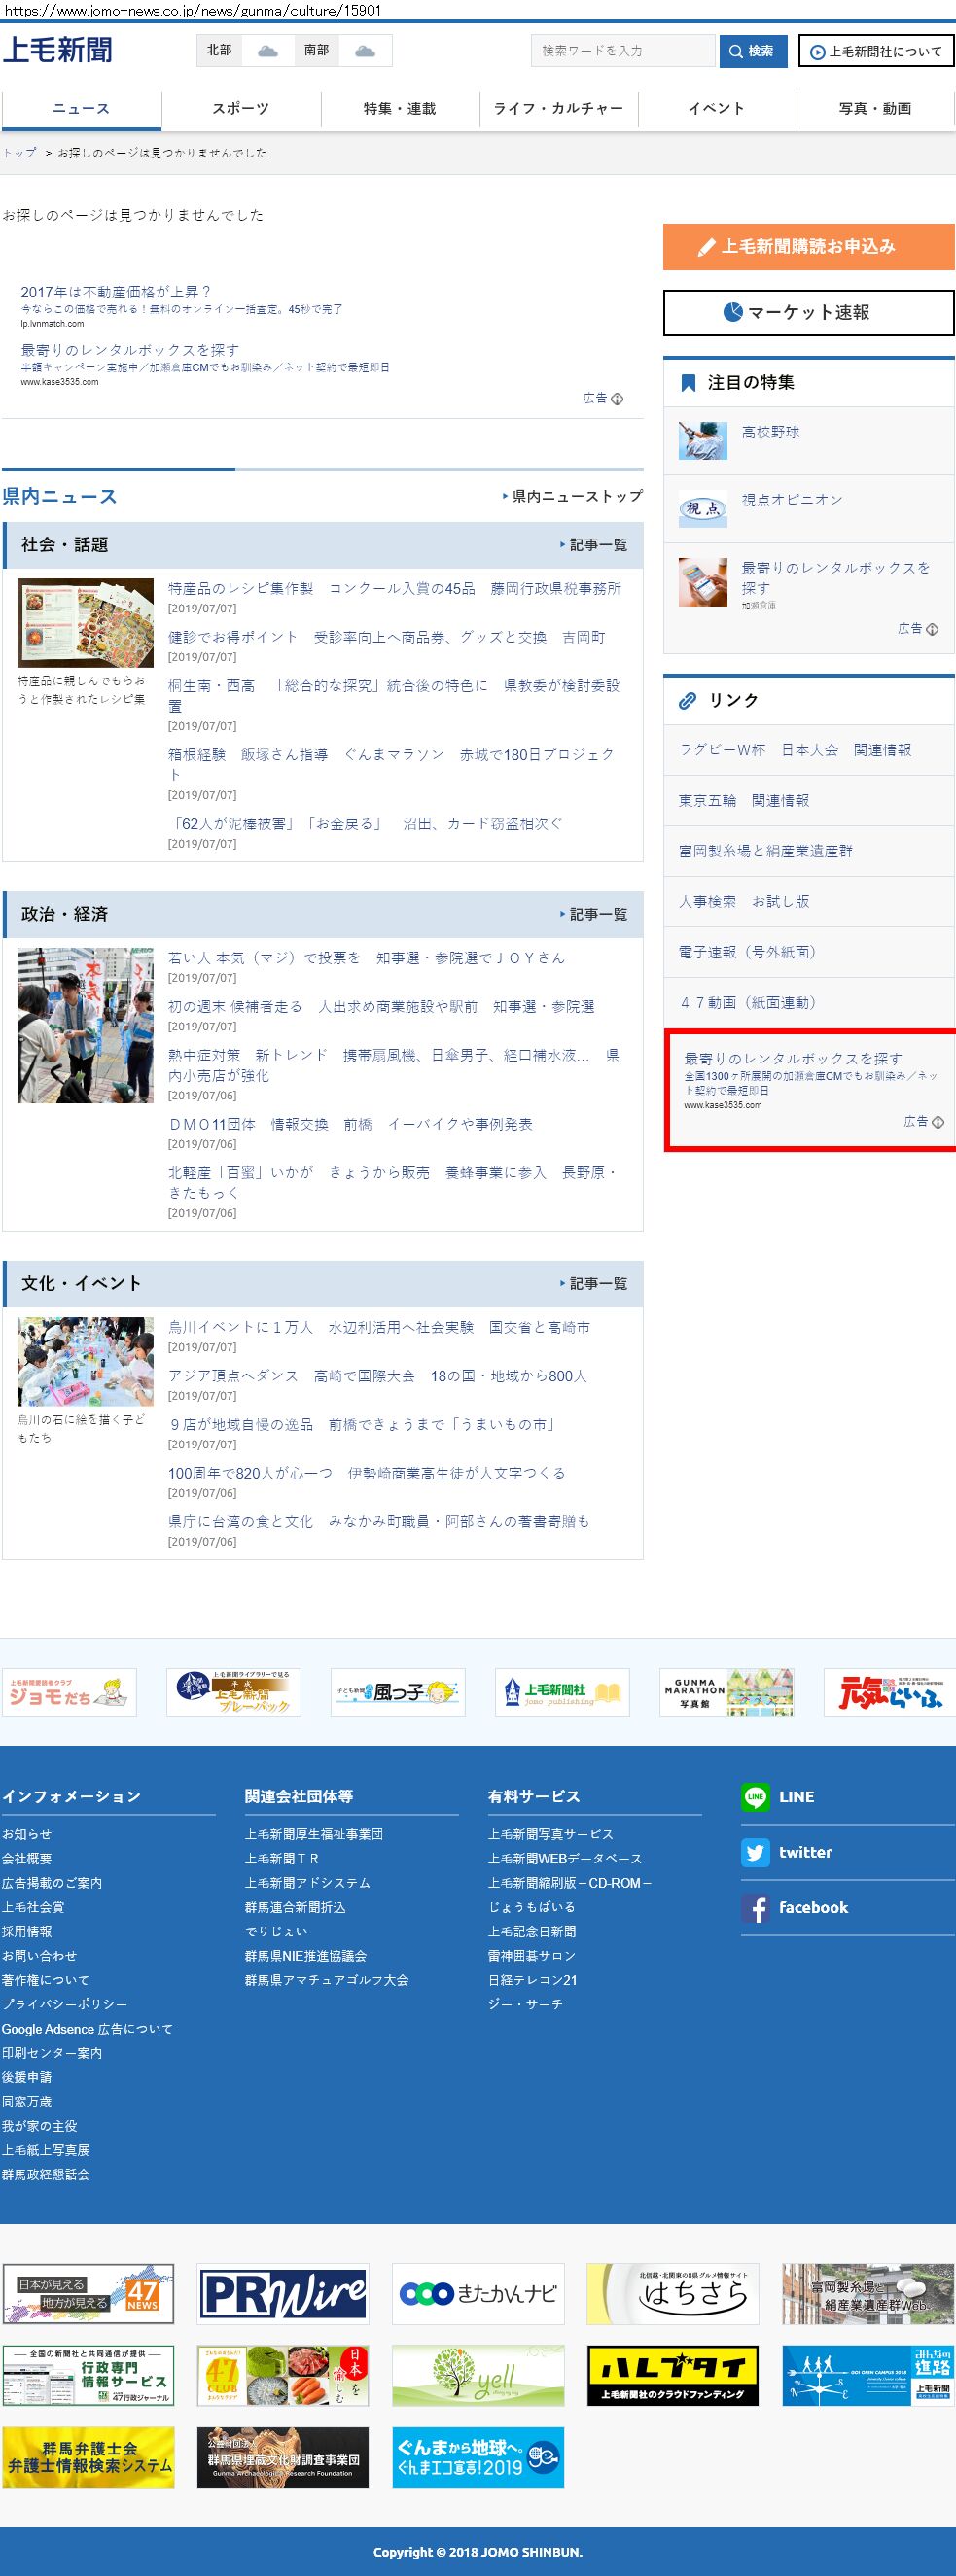Viewport: 956px width, 2576px height.
Task: Click the PR Wire banner logo
Action: pyautogui.click(x=283, y=2293)
